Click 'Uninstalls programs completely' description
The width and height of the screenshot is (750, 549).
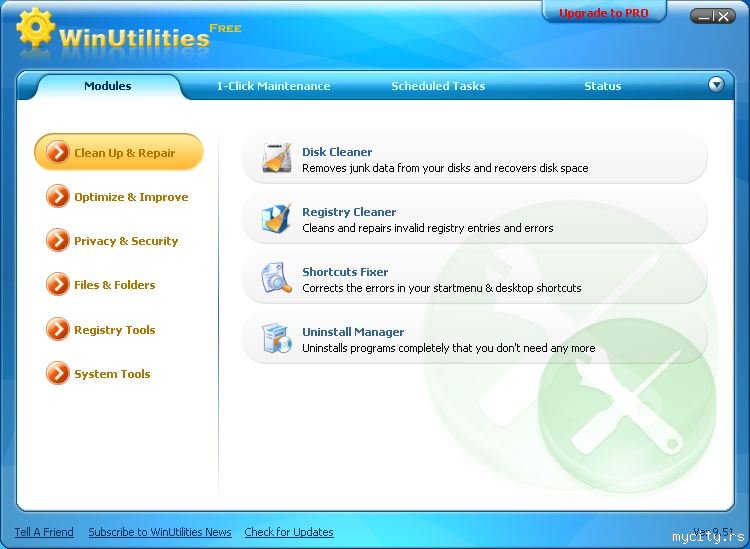pos(449,348)
